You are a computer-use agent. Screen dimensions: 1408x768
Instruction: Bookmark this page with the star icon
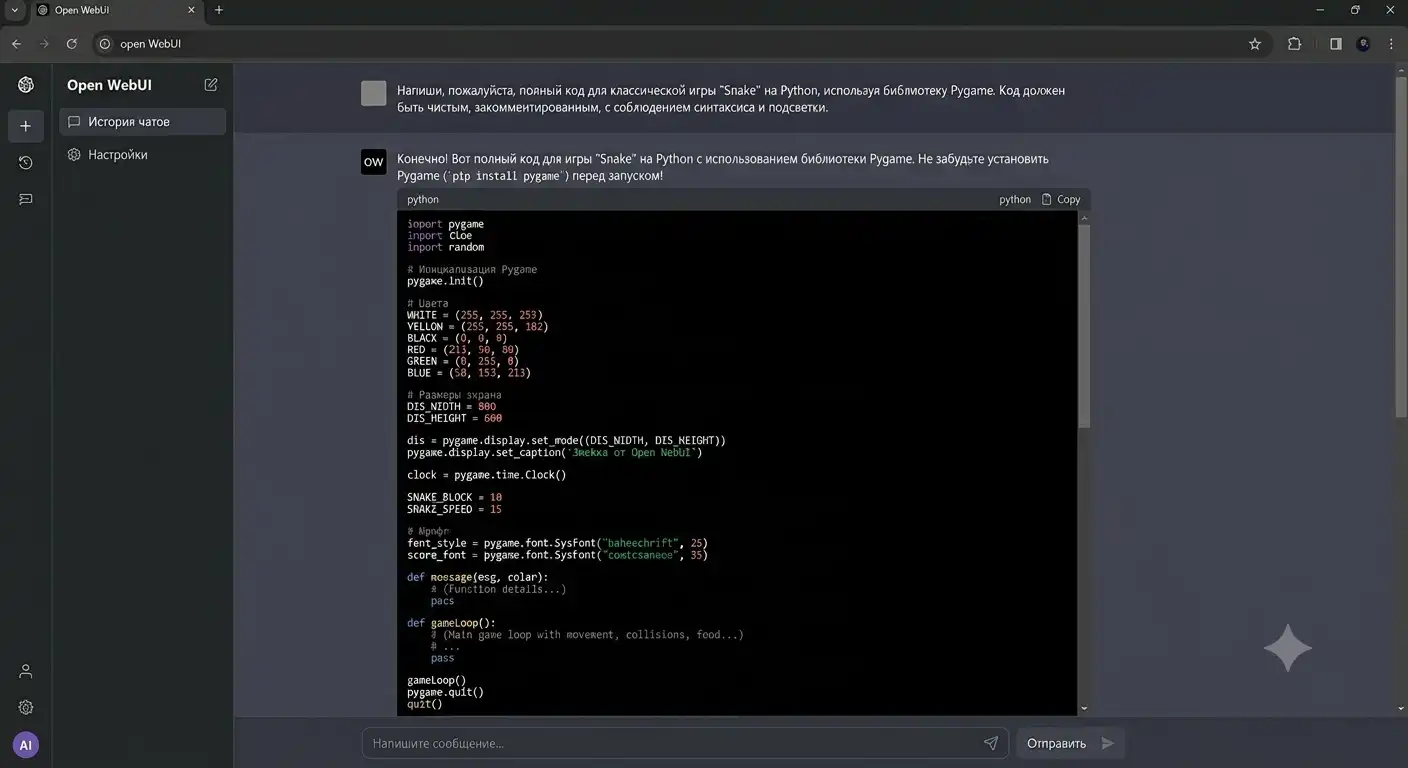click(x=1255, y=44)
